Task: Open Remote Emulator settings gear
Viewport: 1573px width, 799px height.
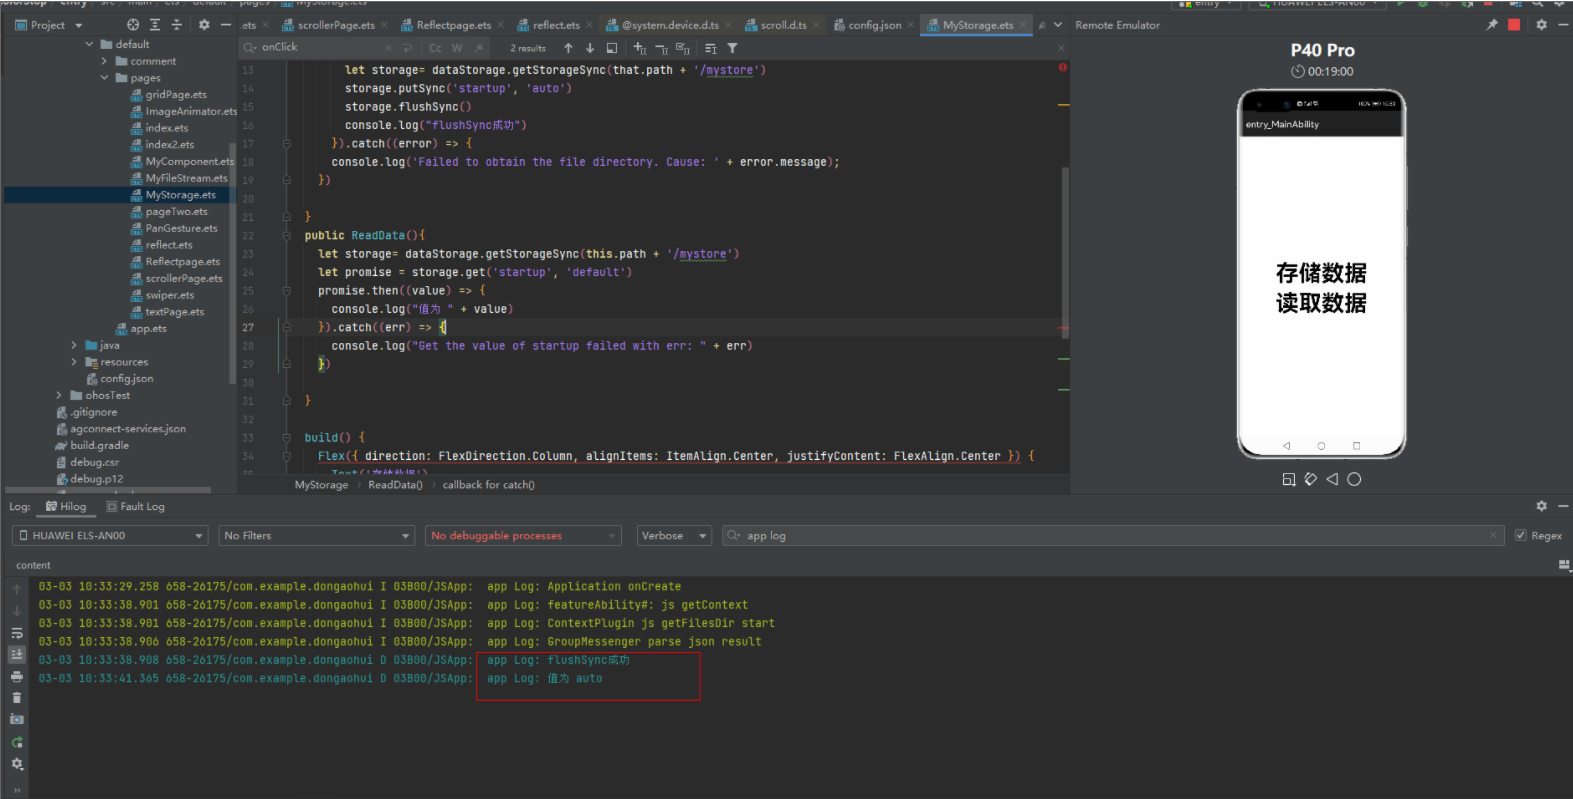Action: [x=1541, y=25]
